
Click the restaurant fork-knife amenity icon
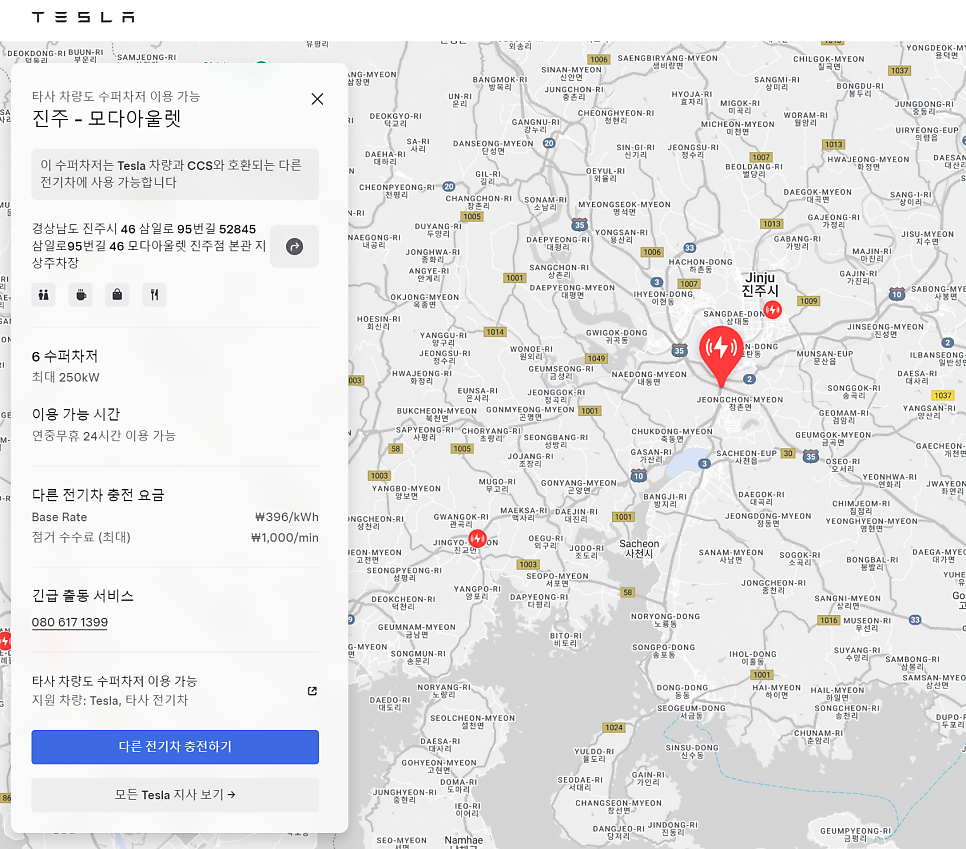(154, 295)
